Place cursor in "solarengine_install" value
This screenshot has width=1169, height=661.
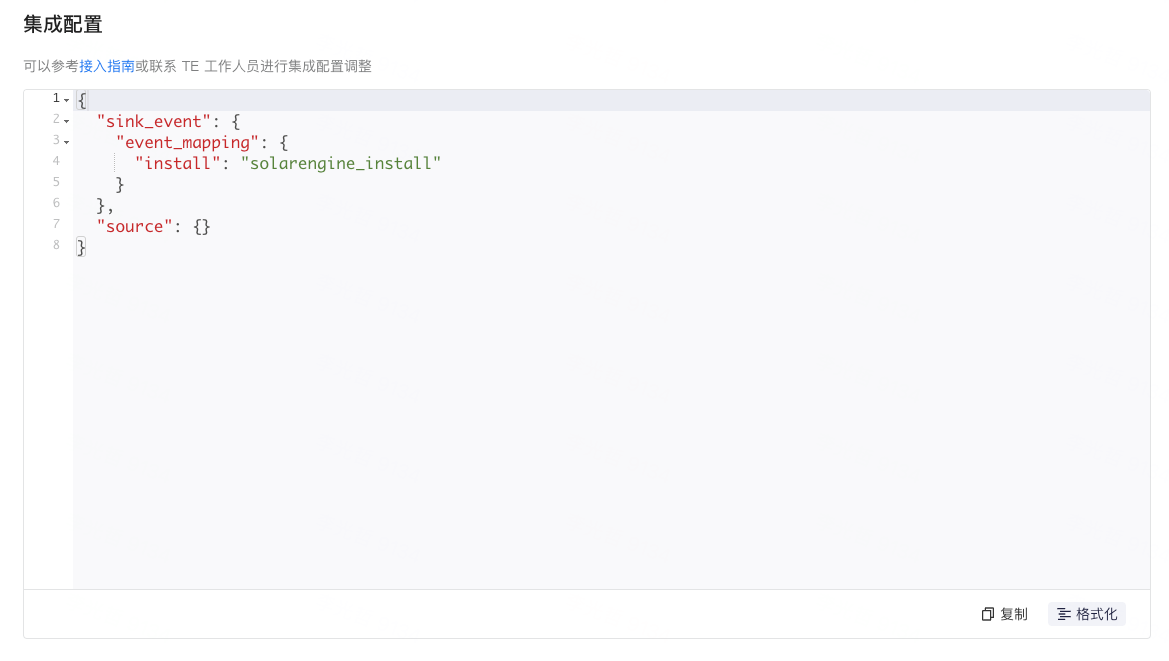click(x=341, y=163)
